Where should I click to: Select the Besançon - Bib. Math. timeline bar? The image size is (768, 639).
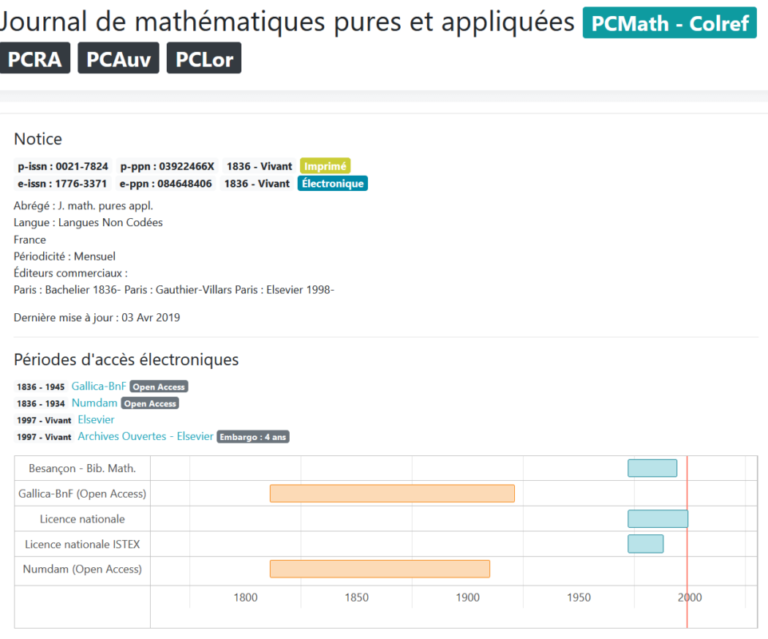point(652,468)
